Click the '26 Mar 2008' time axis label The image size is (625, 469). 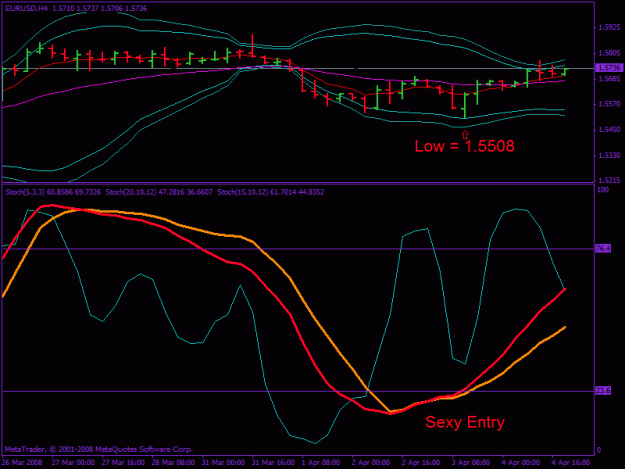click(22, 463)
